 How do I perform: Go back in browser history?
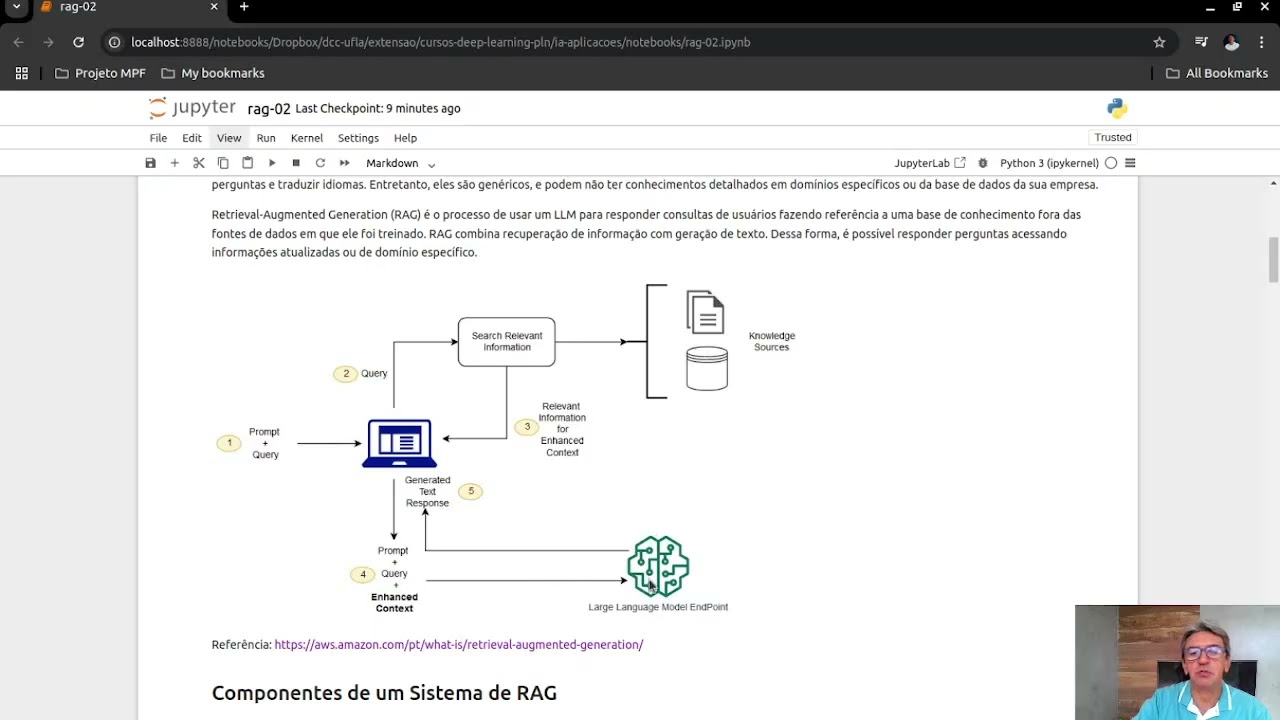coord(18,42)
